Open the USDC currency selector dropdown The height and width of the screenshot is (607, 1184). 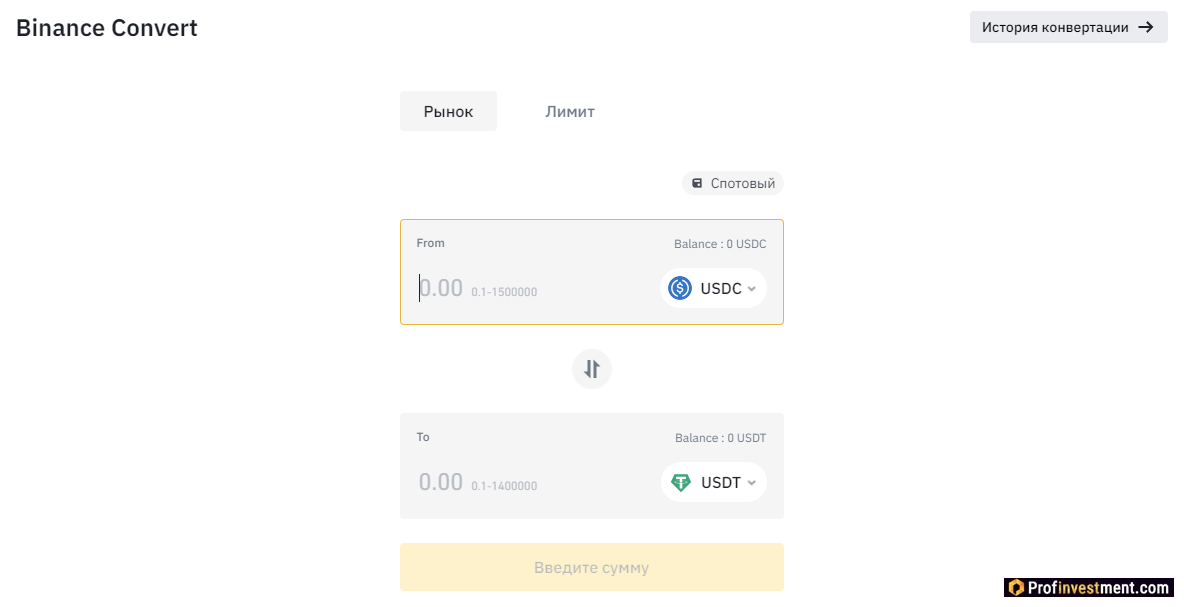[x=712, y=287]
